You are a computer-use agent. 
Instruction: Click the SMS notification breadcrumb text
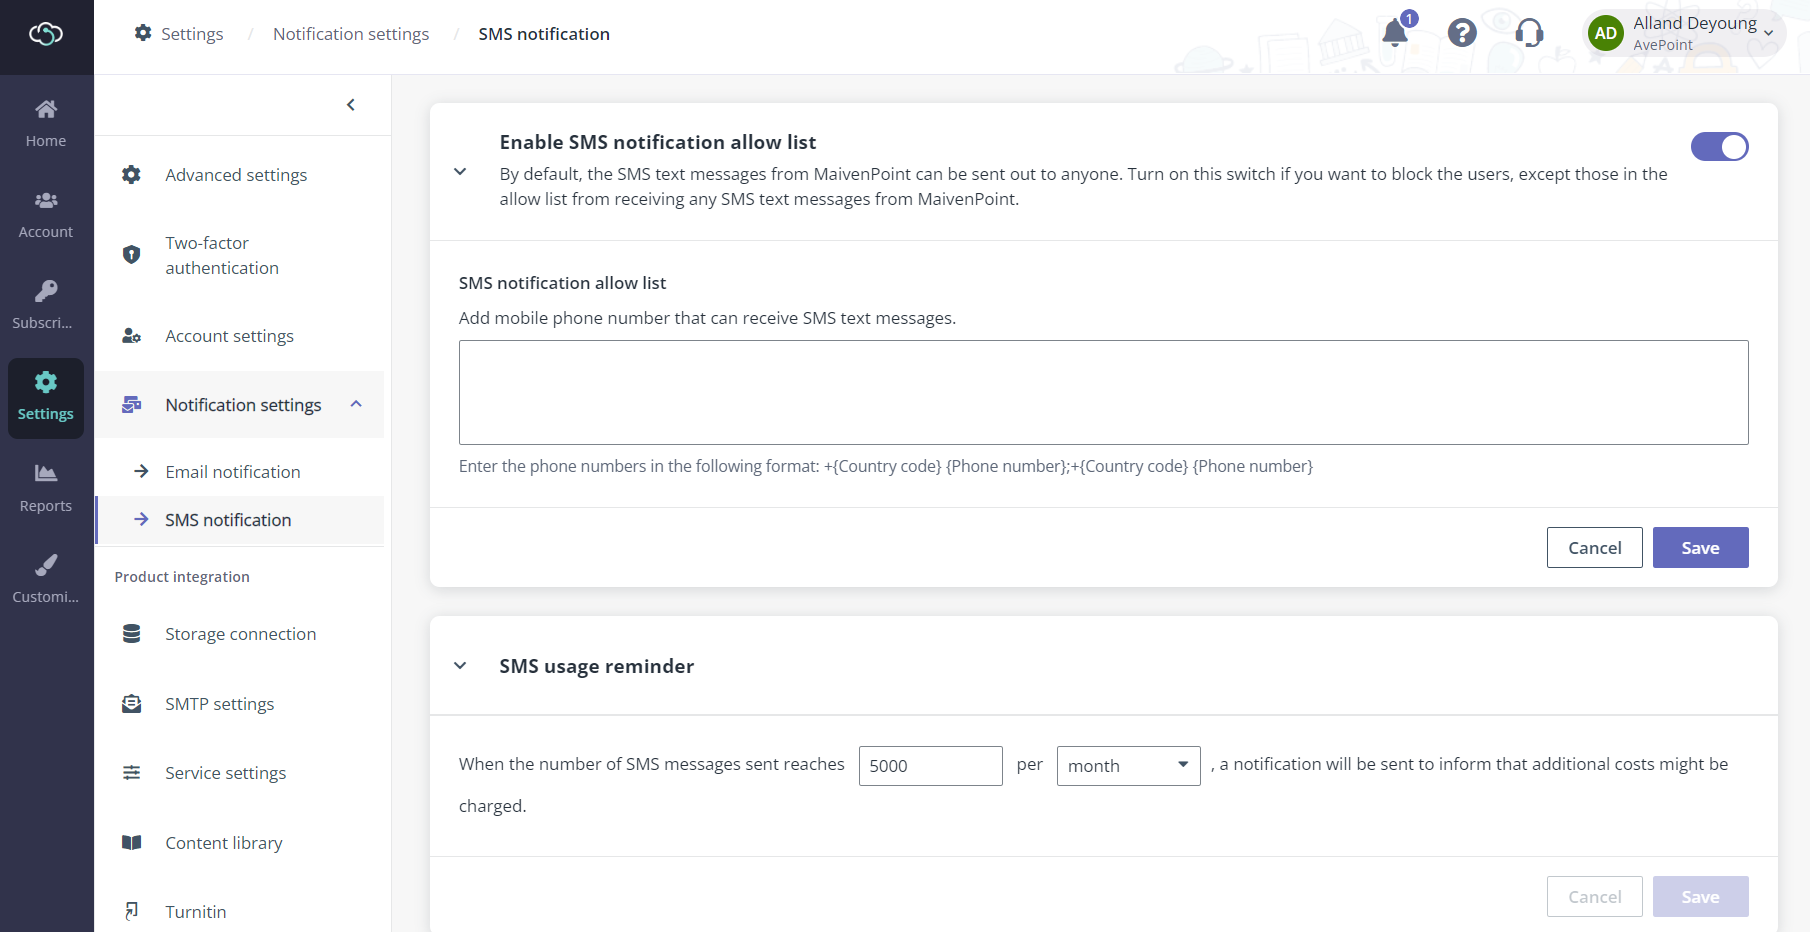[544, 34]
